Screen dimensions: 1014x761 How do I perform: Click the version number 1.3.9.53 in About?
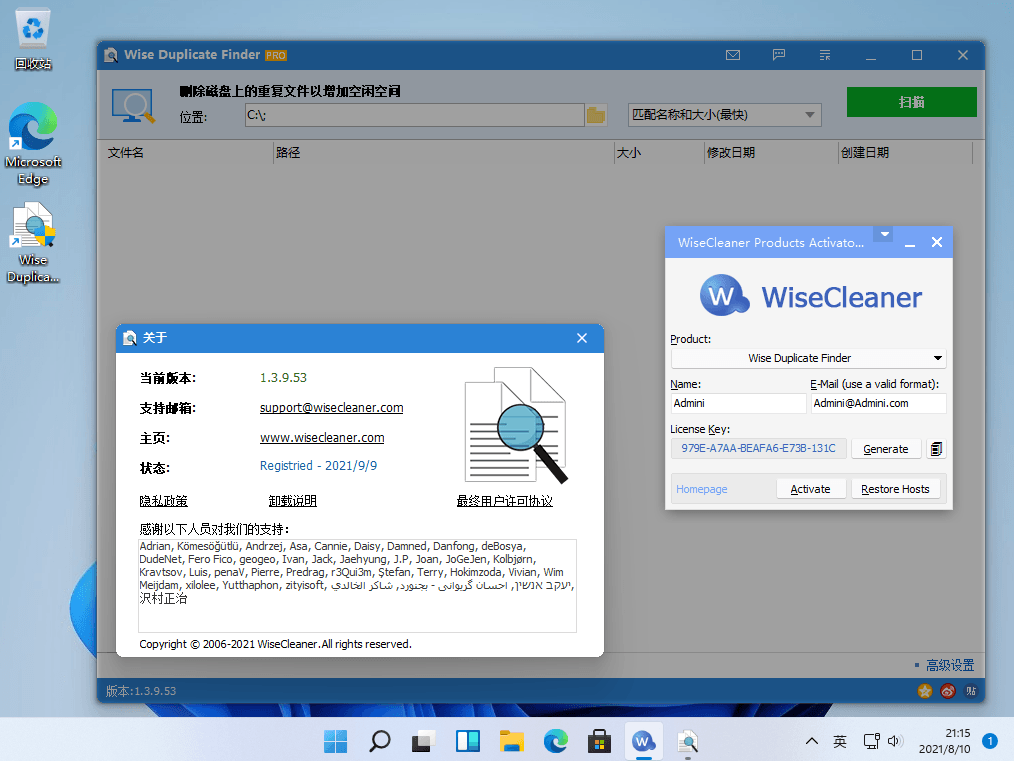pyautogui.click(x=283, y=378)
